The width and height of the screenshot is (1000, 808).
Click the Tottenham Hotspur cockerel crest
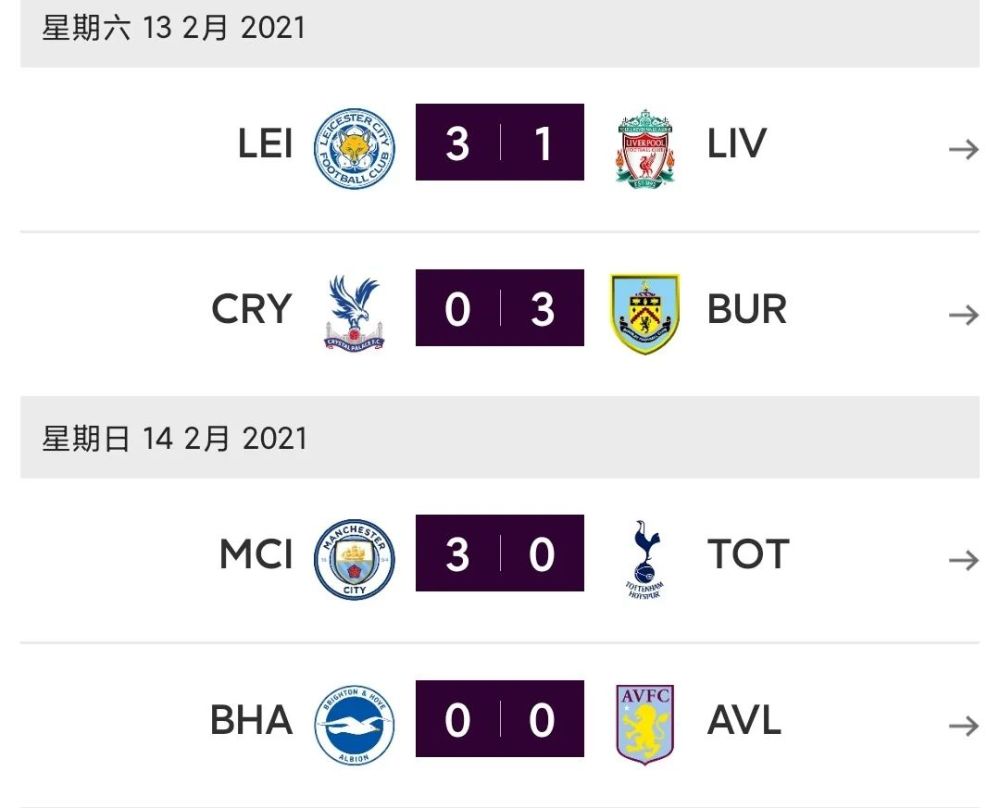coord(645,559)
